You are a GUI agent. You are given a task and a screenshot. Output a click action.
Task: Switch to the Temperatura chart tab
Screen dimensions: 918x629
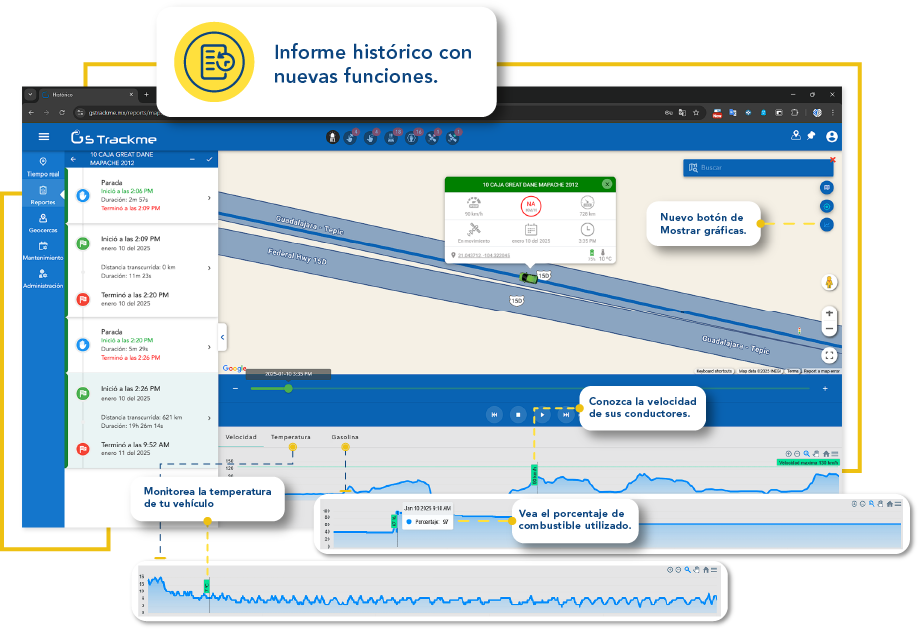289,436
